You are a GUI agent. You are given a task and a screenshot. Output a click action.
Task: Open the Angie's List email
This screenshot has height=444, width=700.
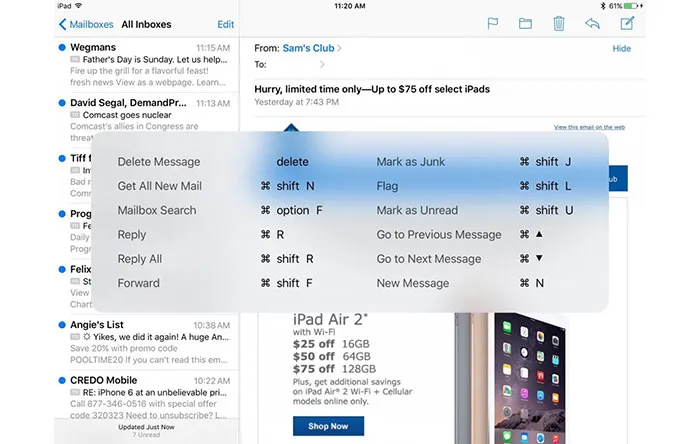point(147,342)
